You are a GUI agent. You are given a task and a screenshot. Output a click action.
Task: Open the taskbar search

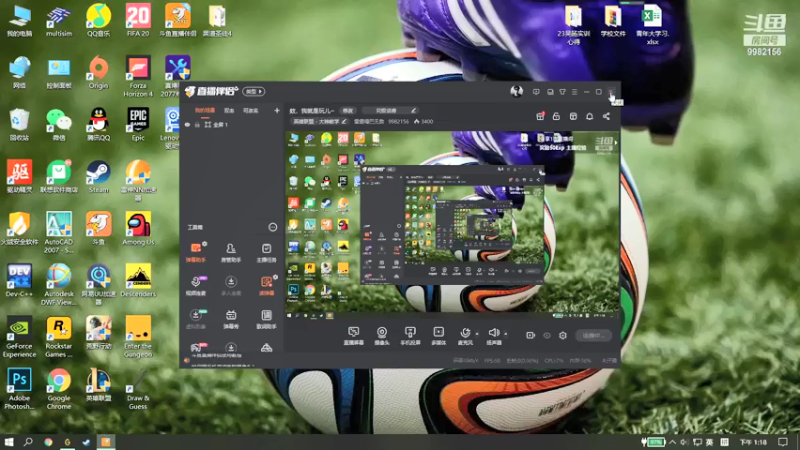click(28, 442)
